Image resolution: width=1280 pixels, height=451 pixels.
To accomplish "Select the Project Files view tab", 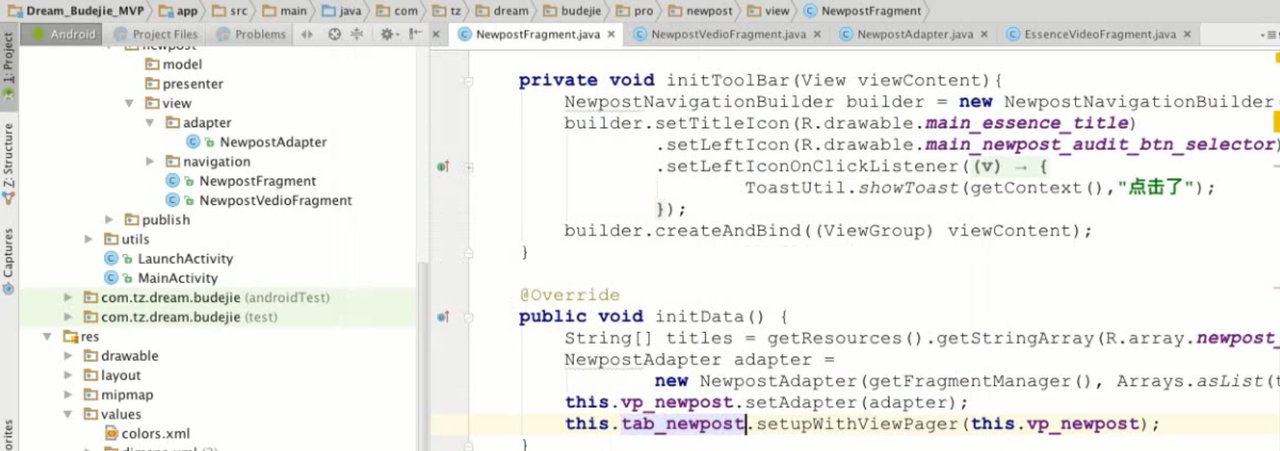I will coord(155,34).
